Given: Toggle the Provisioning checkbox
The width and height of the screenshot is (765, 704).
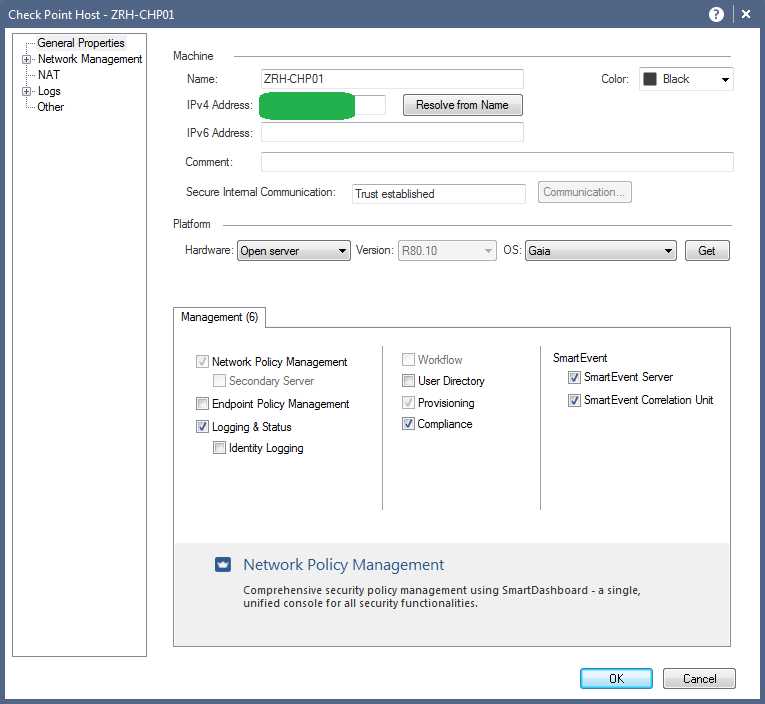Looking at the screenshot, I should click(x=408, y=402).
